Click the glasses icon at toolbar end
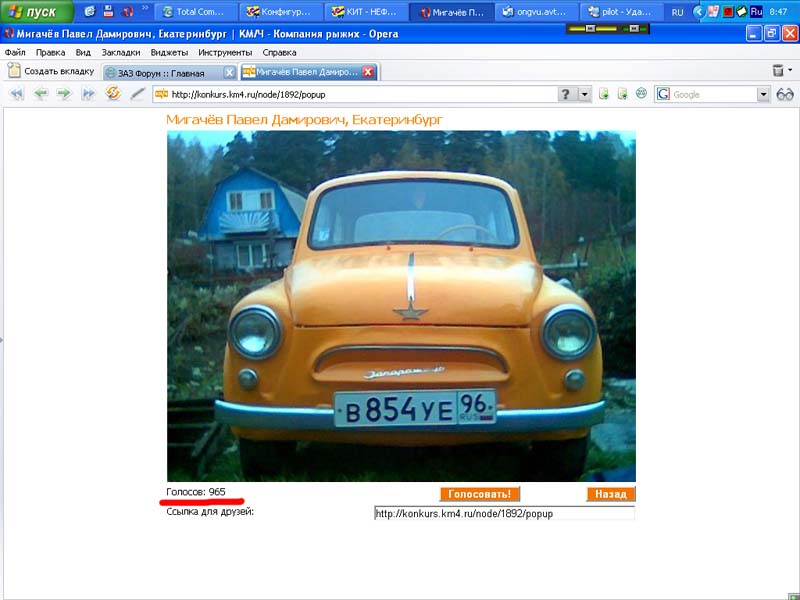This screenshot has width=800, height=600. coord(785,94)
